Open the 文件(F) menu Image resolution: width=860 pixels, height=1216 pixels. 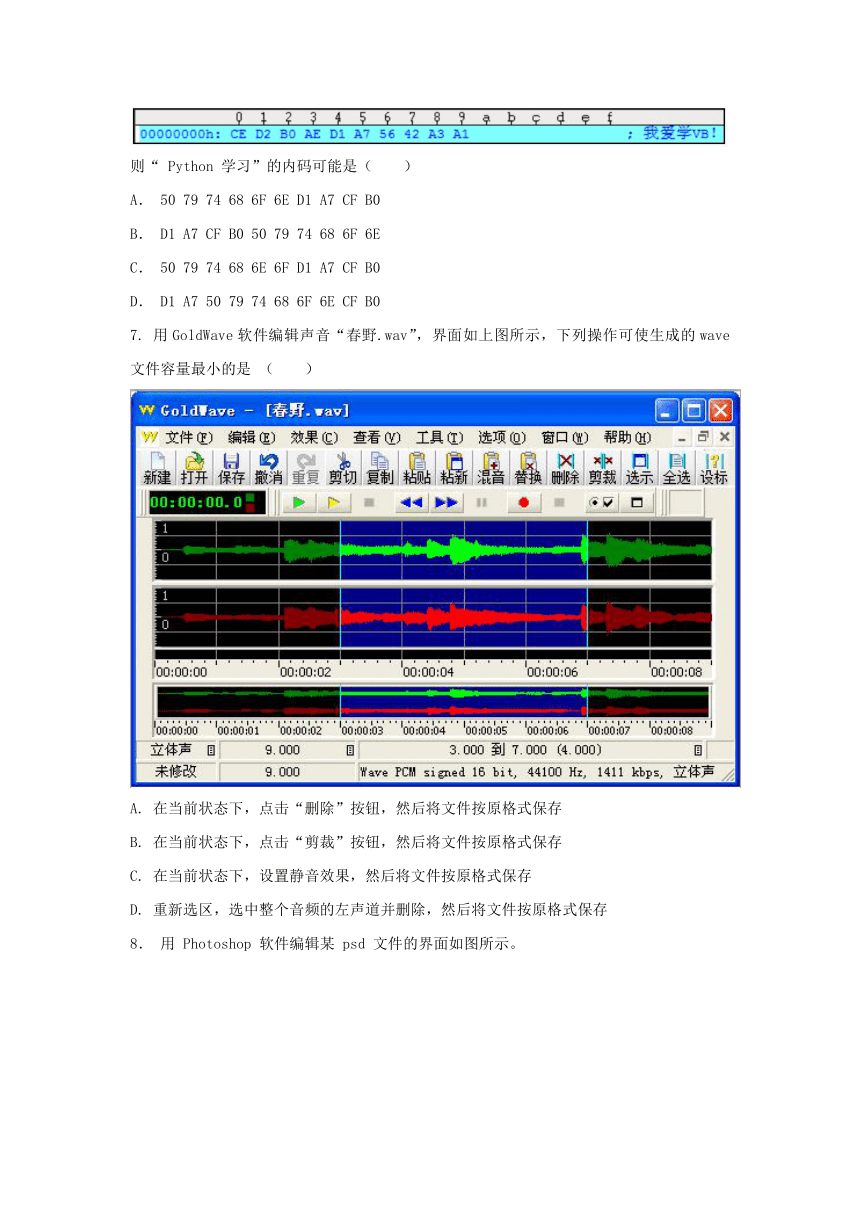pyautogui.click(x=189, y=437)
